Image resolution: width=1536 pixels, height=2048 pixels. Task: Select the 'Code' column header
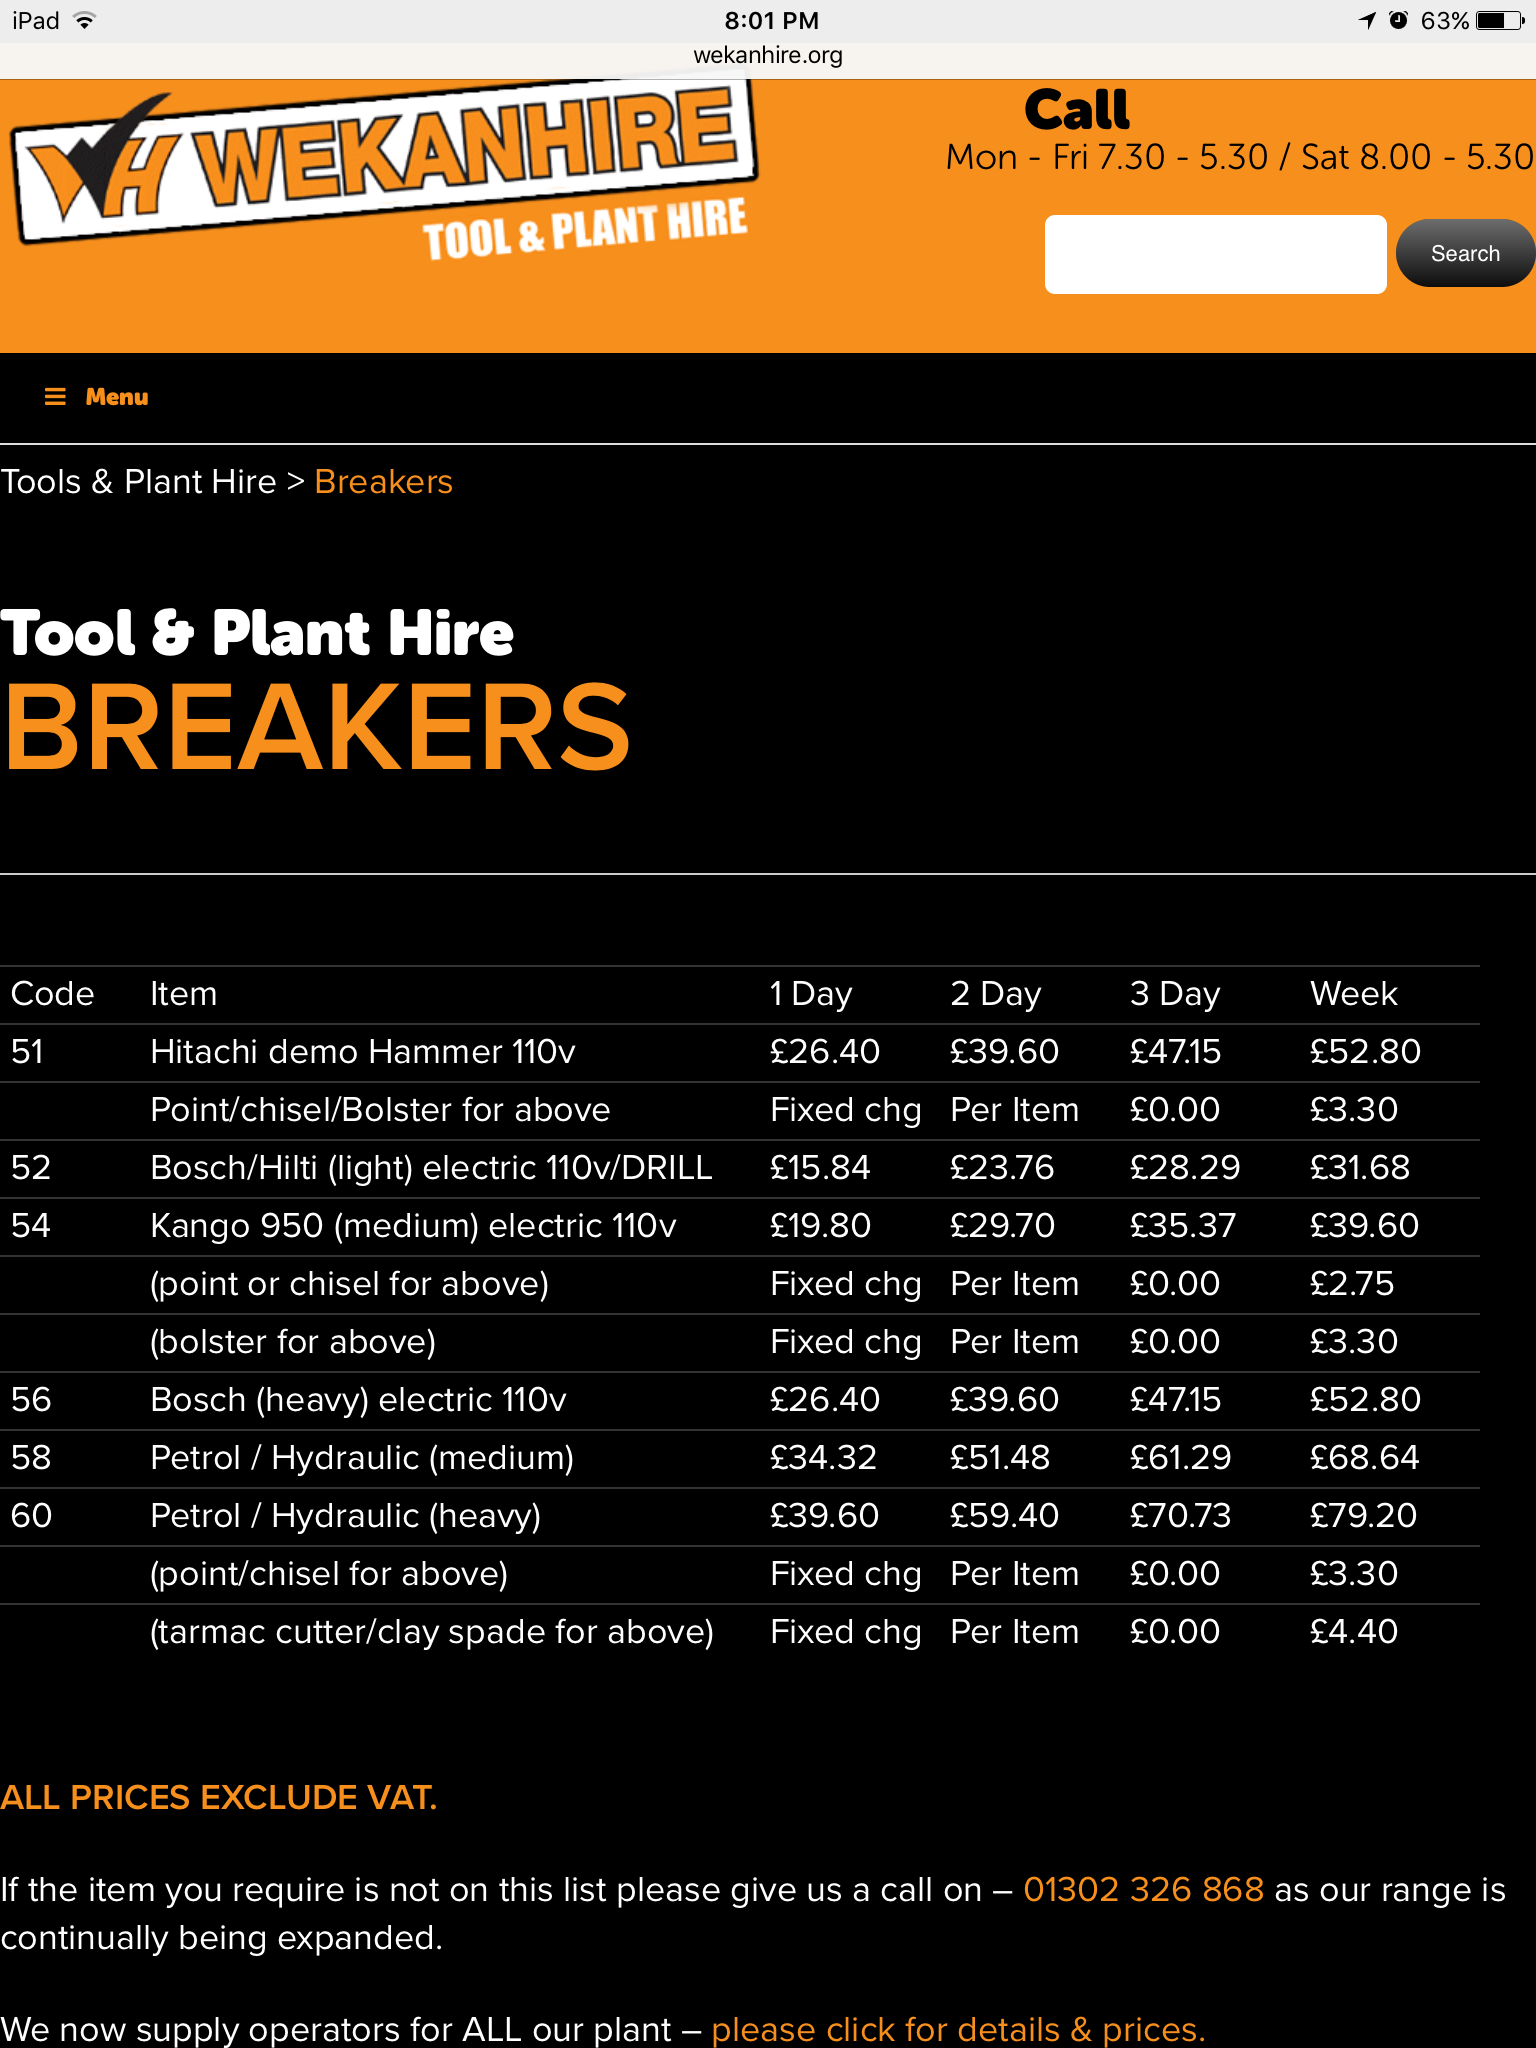click(x=52, y=994)
